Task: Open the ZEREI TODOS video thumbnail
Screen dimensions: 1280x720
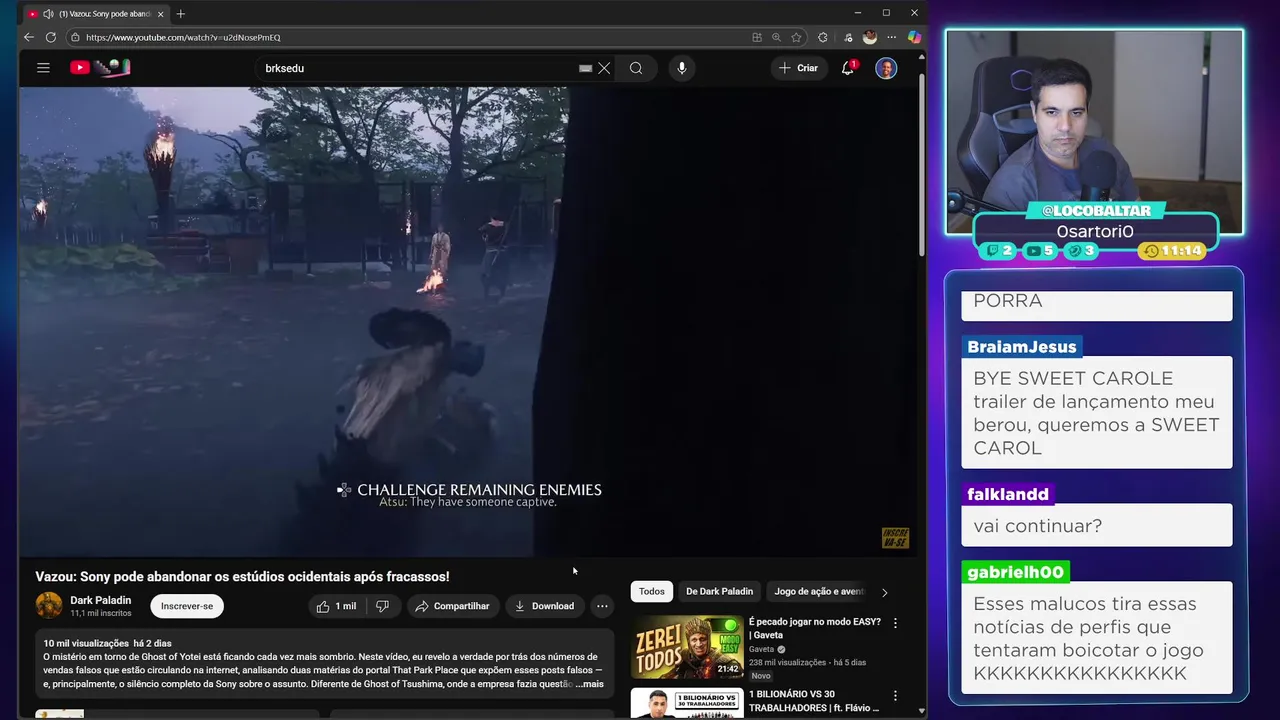Action: point(687,647)
